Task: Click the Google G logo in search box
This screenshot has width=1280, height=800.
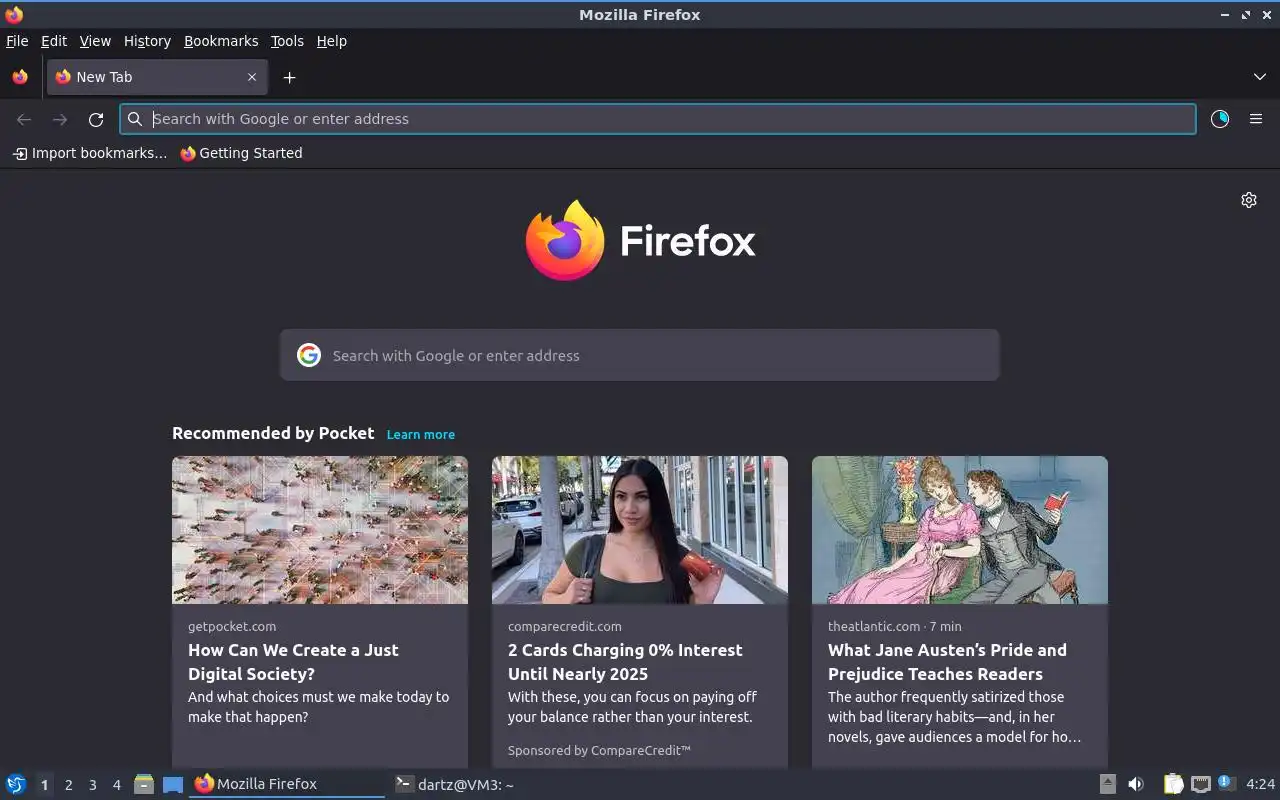Action: point(309,355)
